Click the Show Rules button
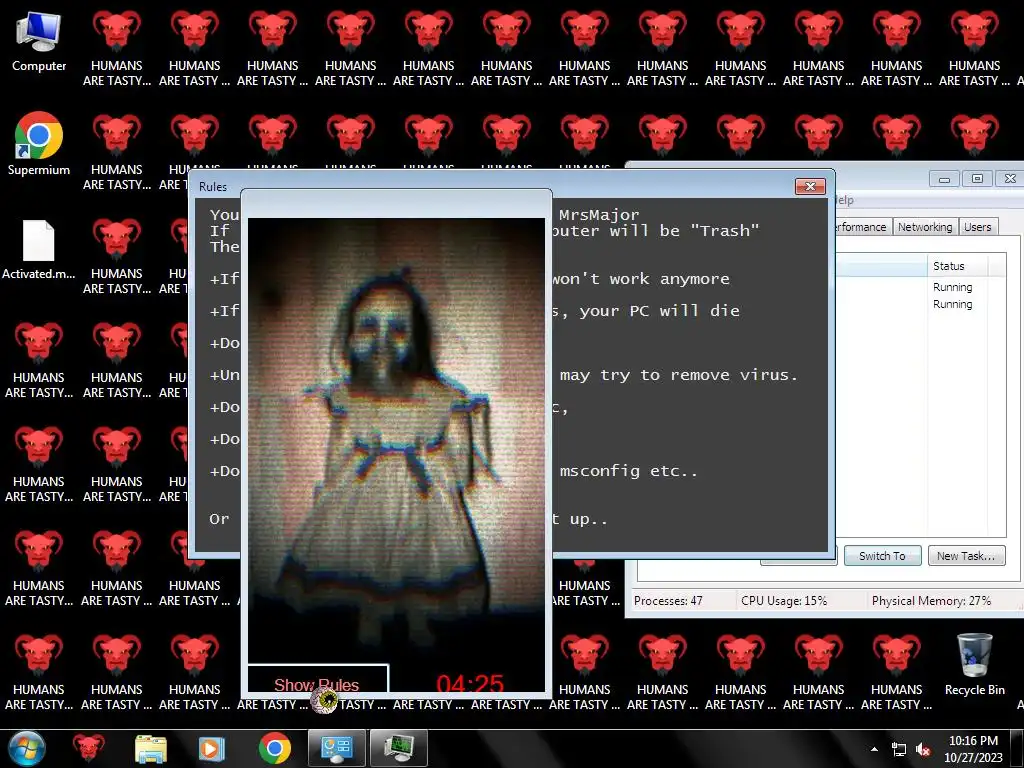Viewport: 1024px width, 768px height. 317,679
